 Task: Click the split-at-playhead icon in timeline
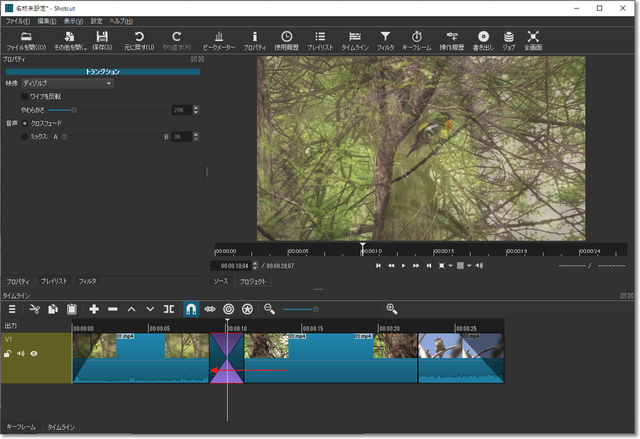click(x=169, y=310)
